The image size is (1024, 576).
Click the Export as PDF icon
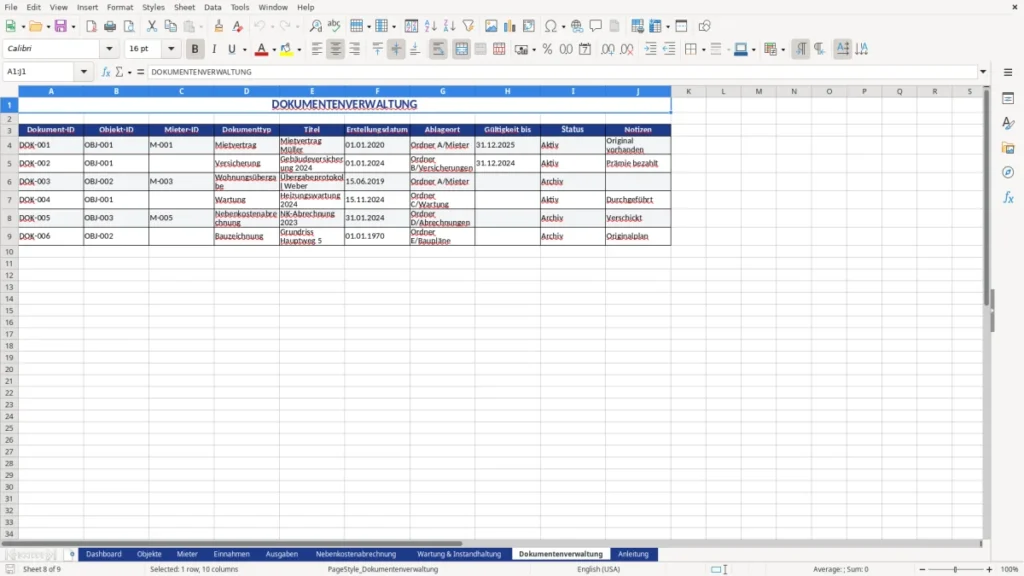[91, 26]
